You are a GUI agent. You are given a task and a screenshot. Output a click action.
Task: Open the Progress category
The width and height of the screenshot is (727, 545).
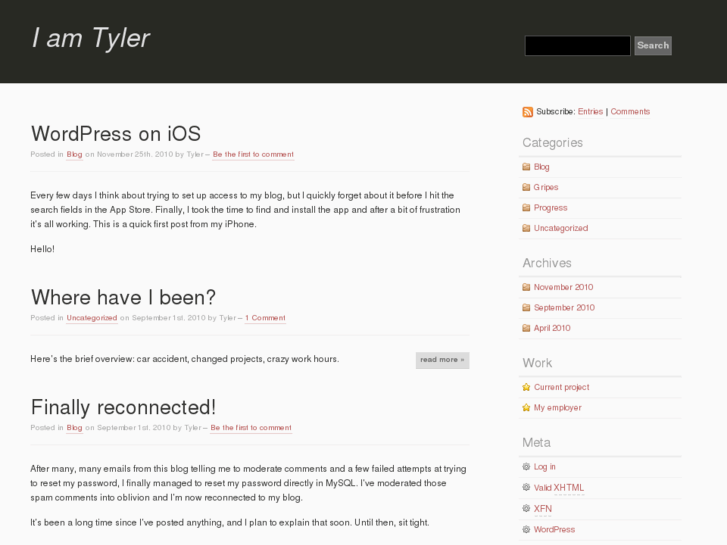[550, 208]
